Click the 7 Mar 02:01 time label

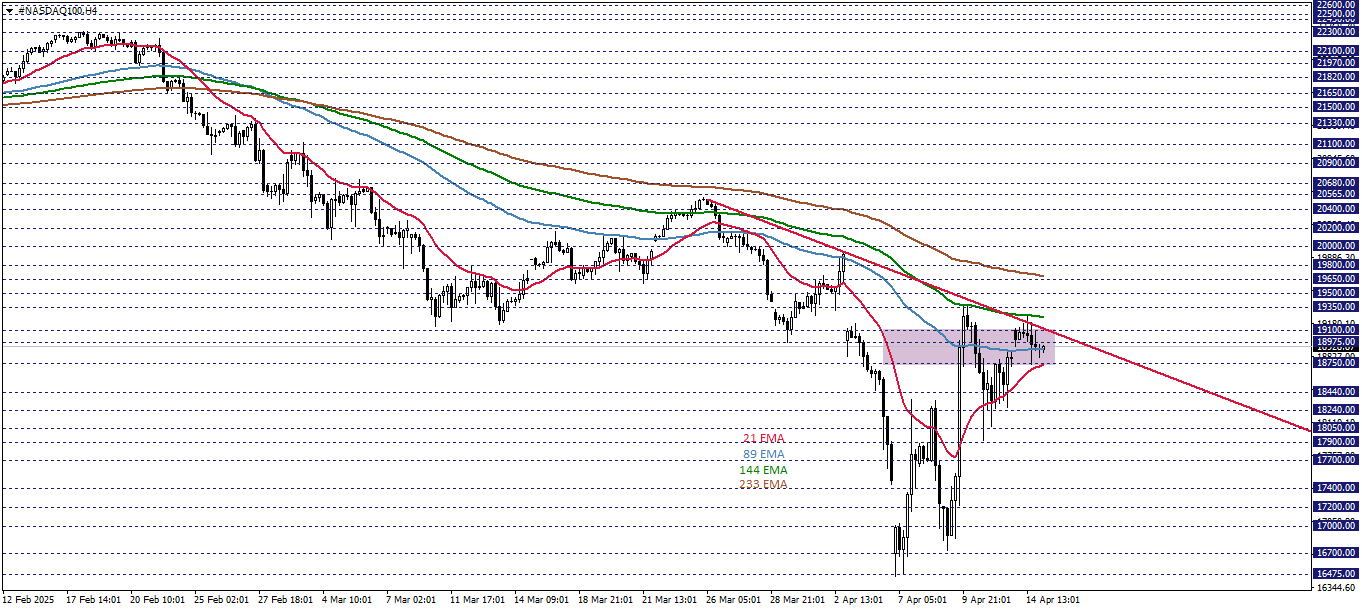click(411, 600)
